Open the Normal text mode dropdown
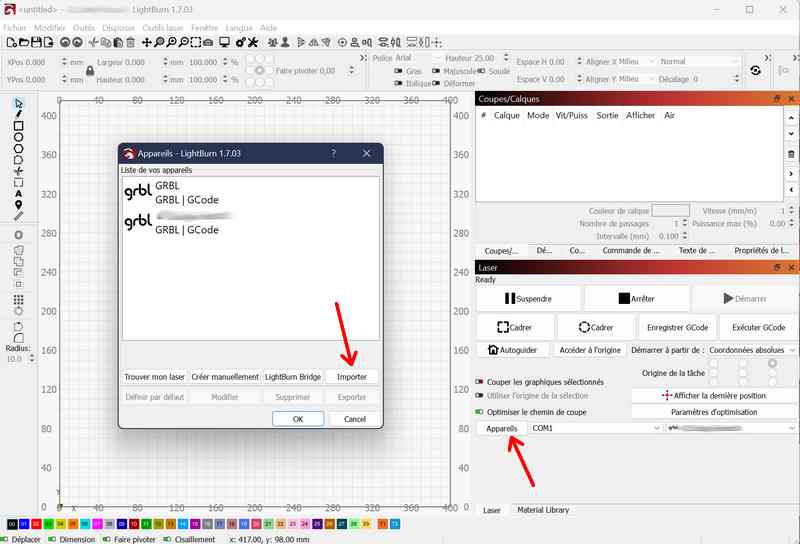This screenshot has height=544, width=800. click(698, 61)
